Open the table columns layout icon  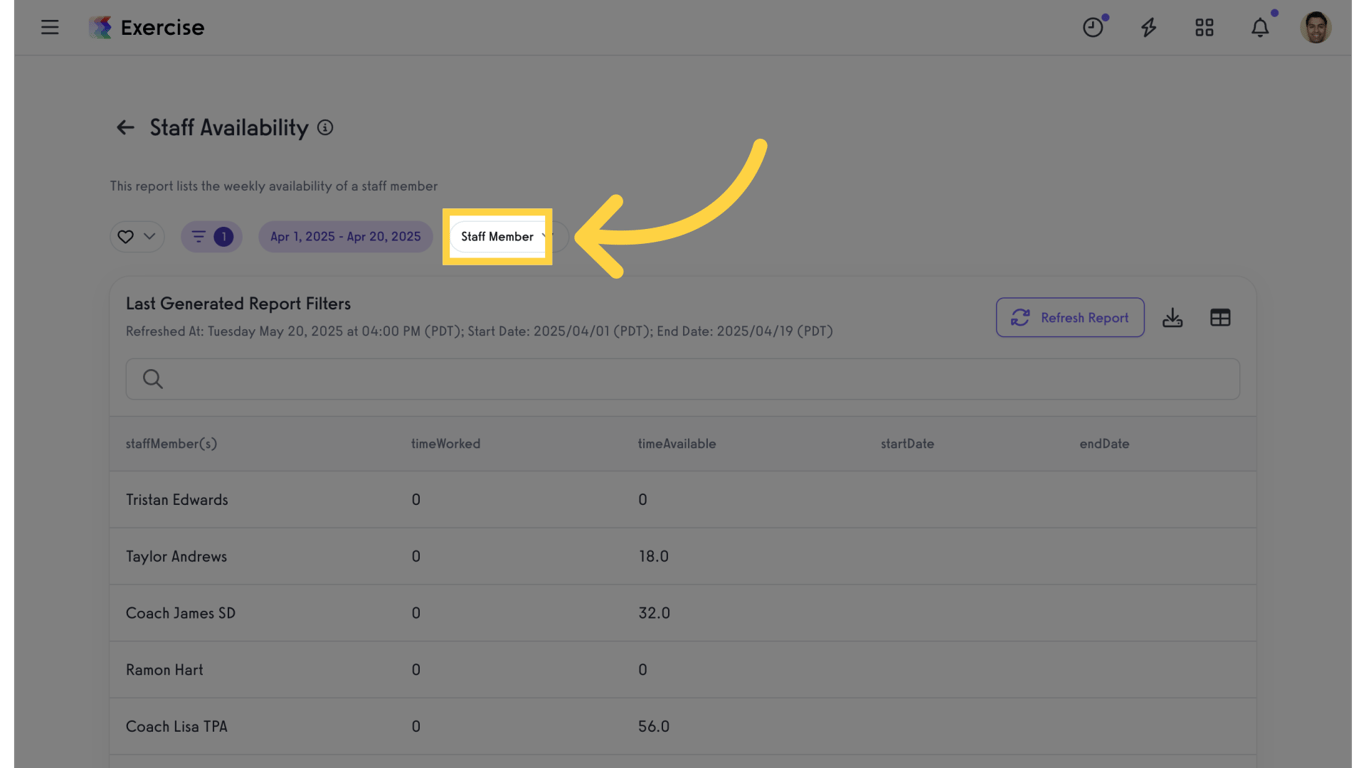tap(1220, 318)
